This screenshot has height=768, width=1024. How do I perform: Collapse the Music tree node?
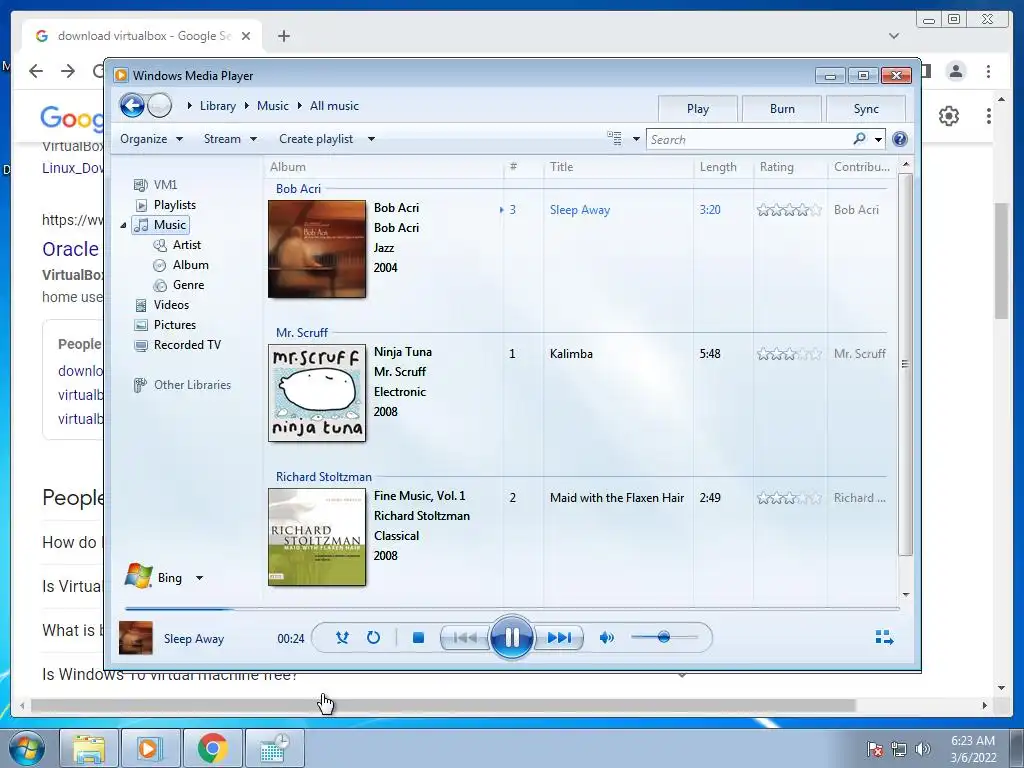point(123,225)
